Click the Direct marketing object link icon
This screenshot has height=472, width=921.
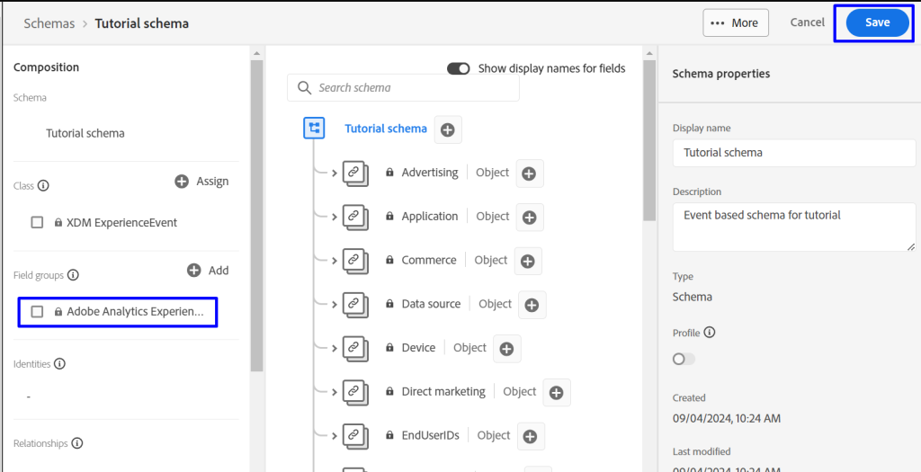[355, 392]
